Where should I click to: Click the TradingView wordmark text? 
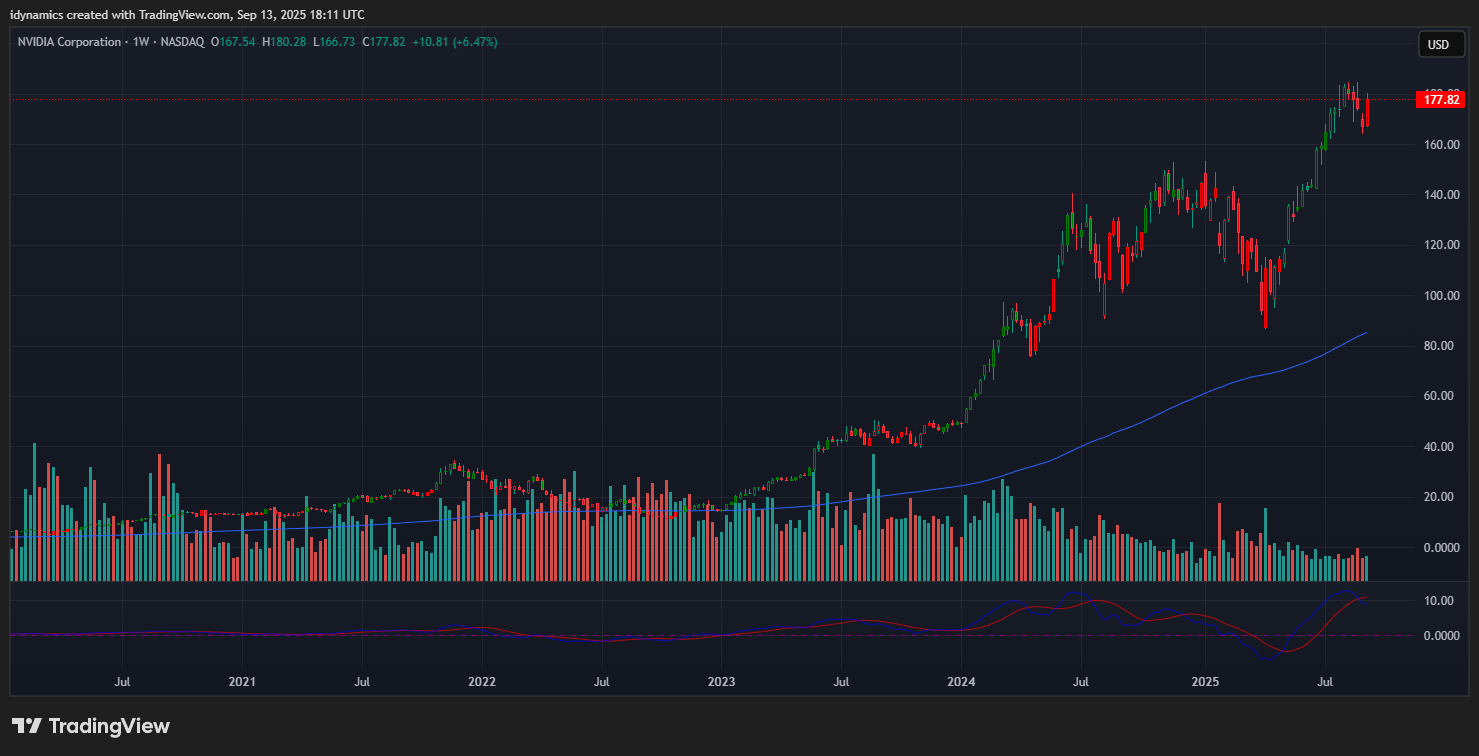[109, 726]
